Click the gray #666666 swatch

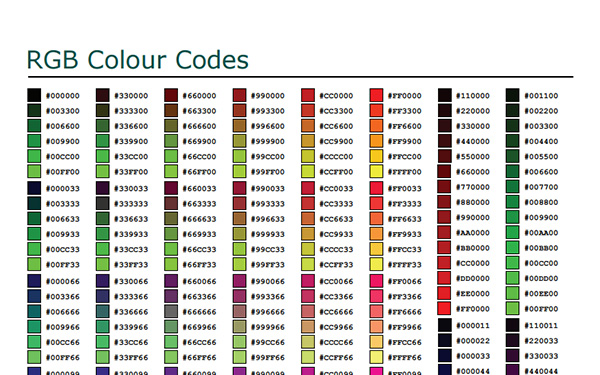pos(171,311)
